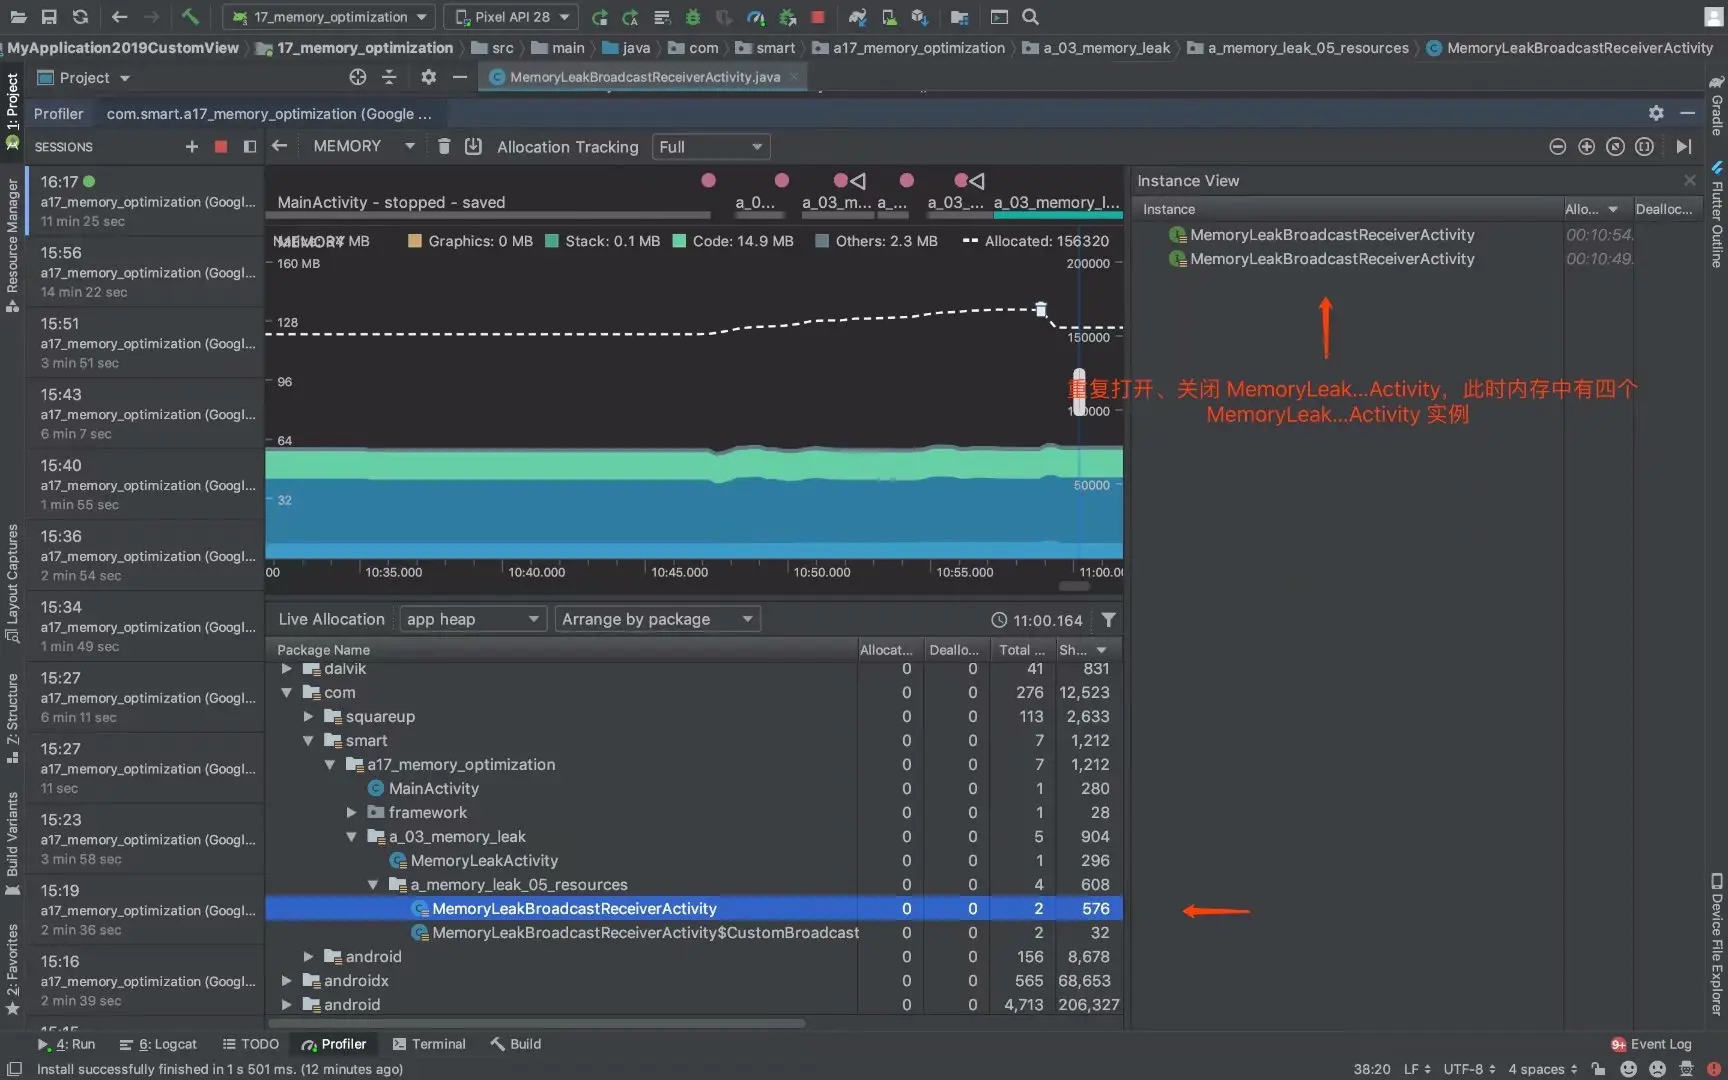Open the Gradle side panel

tap(1716, 106)
